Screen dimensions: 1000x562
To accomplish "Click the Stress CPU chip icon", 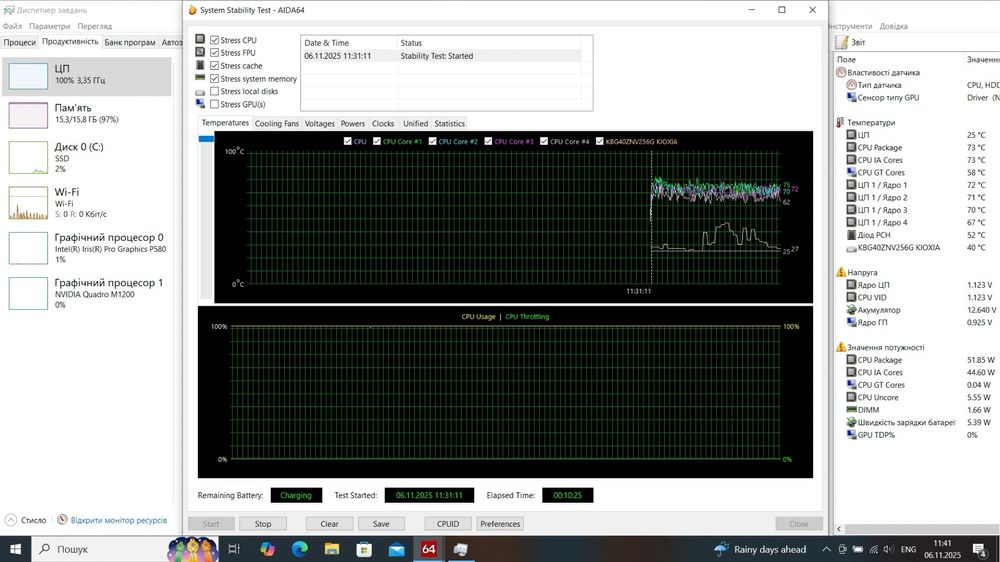I will tap(200, 39).
